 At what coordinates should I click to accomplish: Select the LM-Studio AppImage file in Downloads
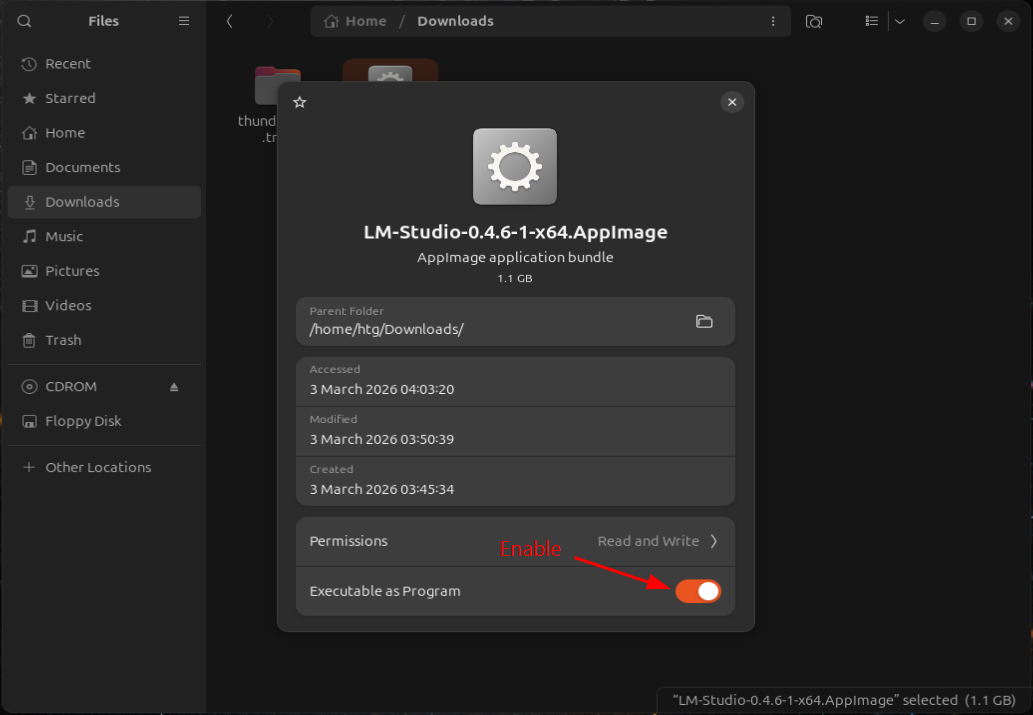pyautogui.click(x=390, y=70)
